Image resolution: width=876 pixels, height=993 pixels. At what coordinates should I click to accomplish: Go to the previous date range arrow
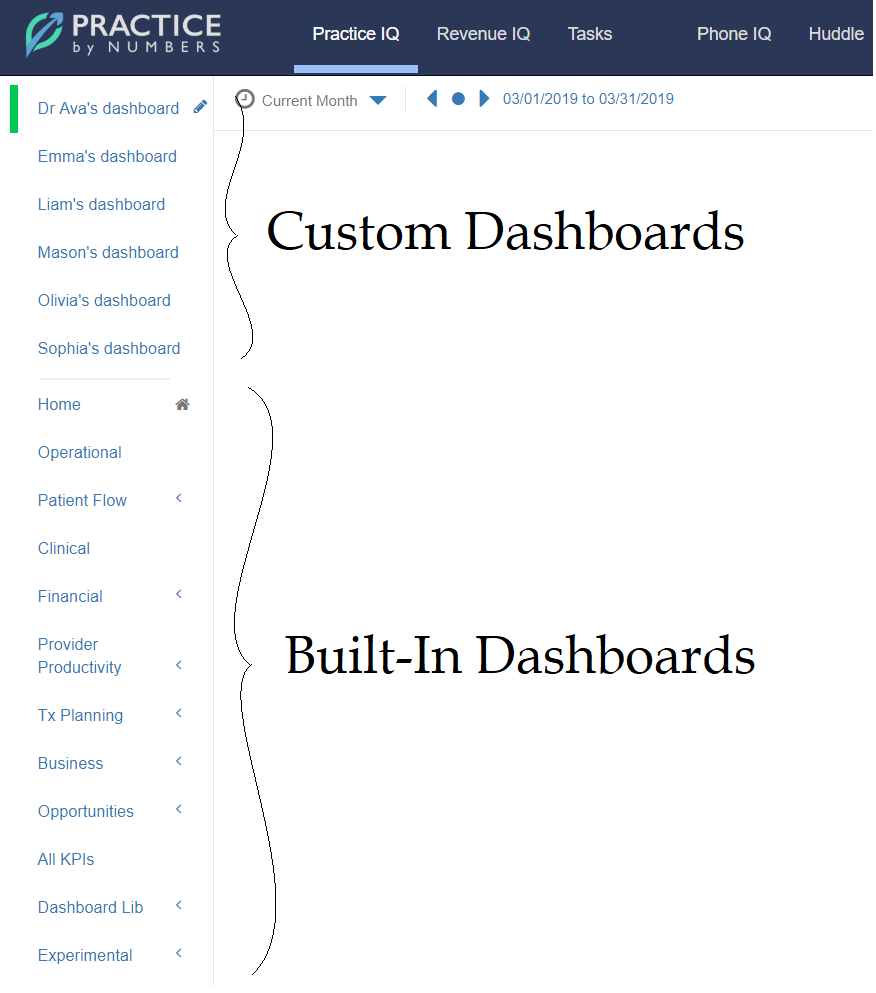[433, 99]
